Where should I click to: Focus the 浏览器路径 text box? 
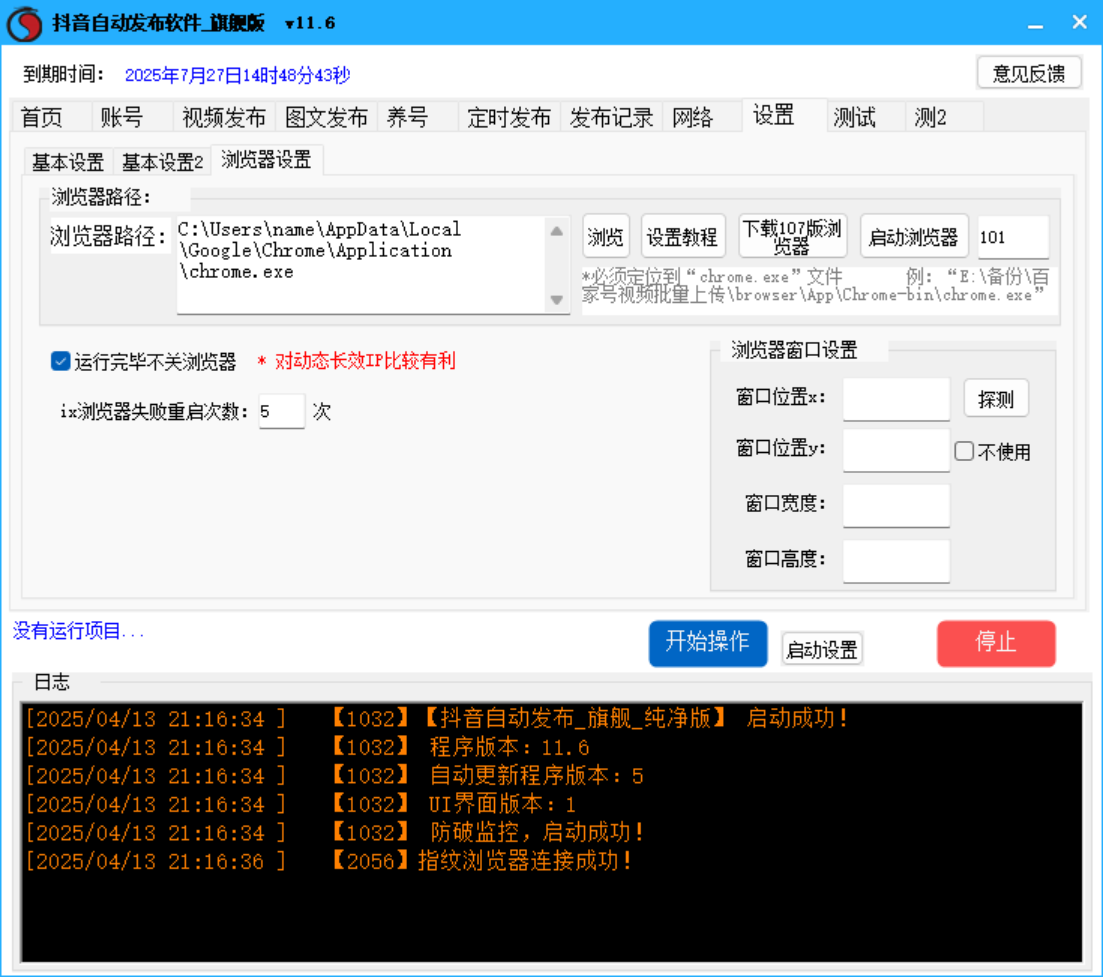362,264
